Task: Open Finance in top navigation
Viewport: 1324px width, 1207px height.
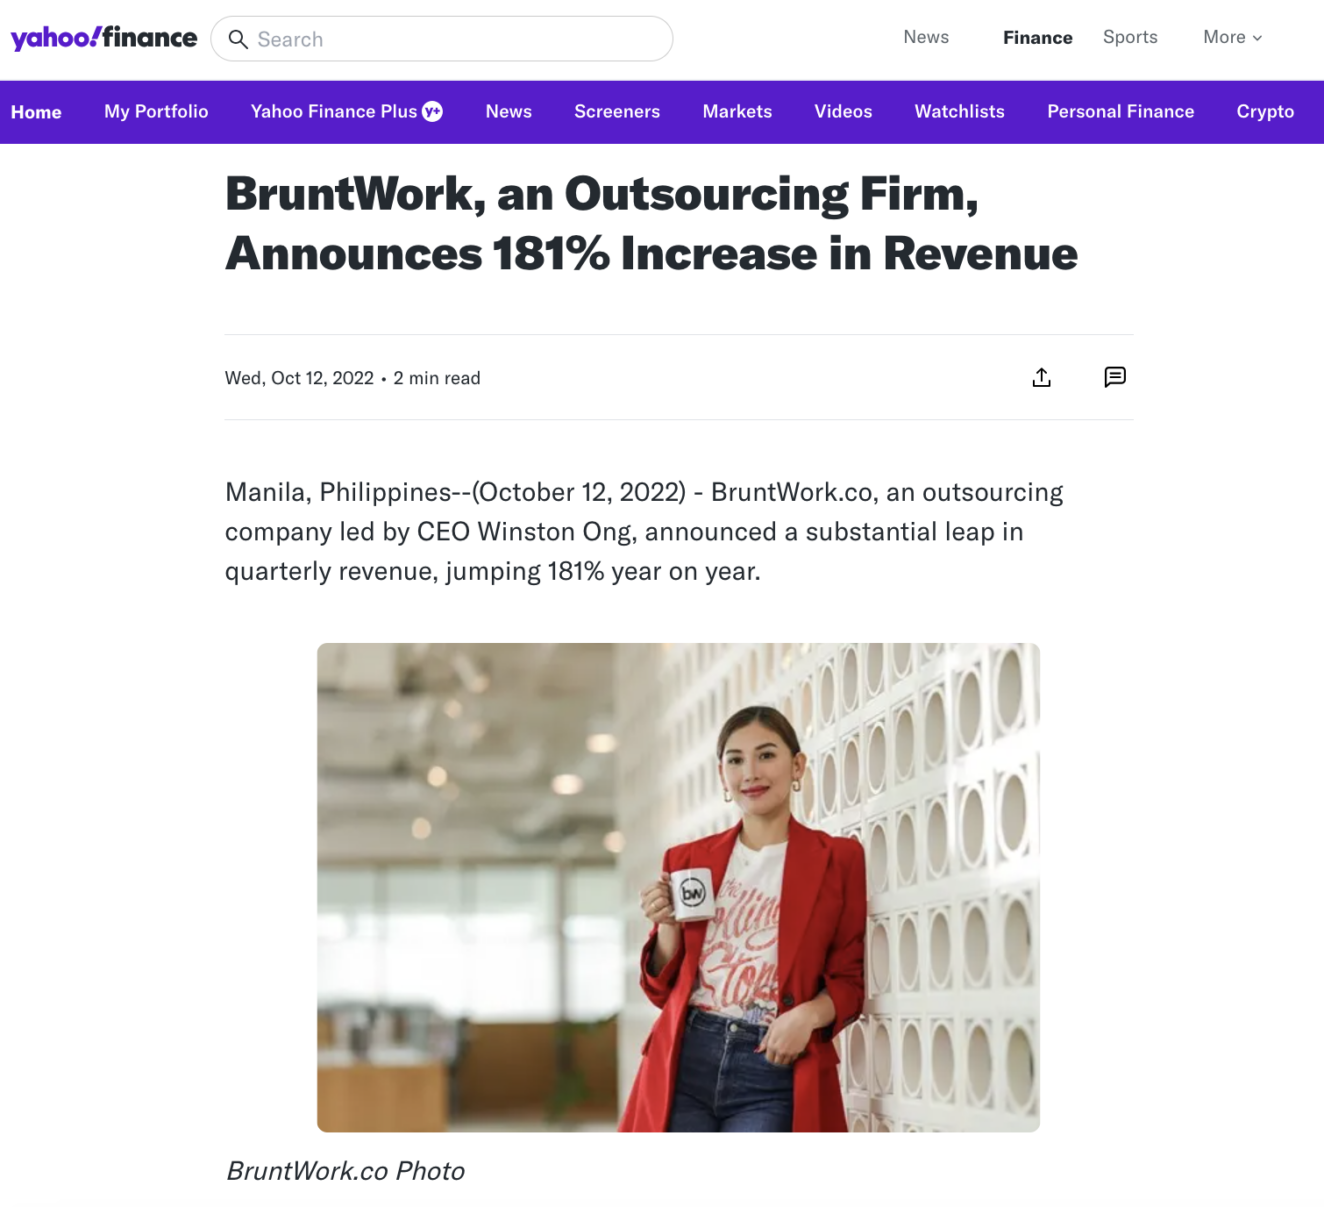Action: tap(1038, 37)
